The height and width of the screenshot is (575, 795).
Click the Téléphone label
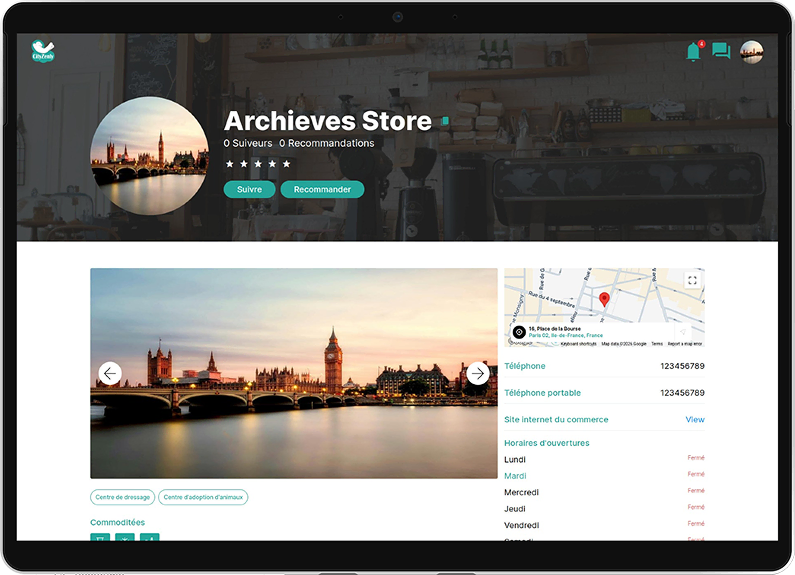[x=525, y=366]
